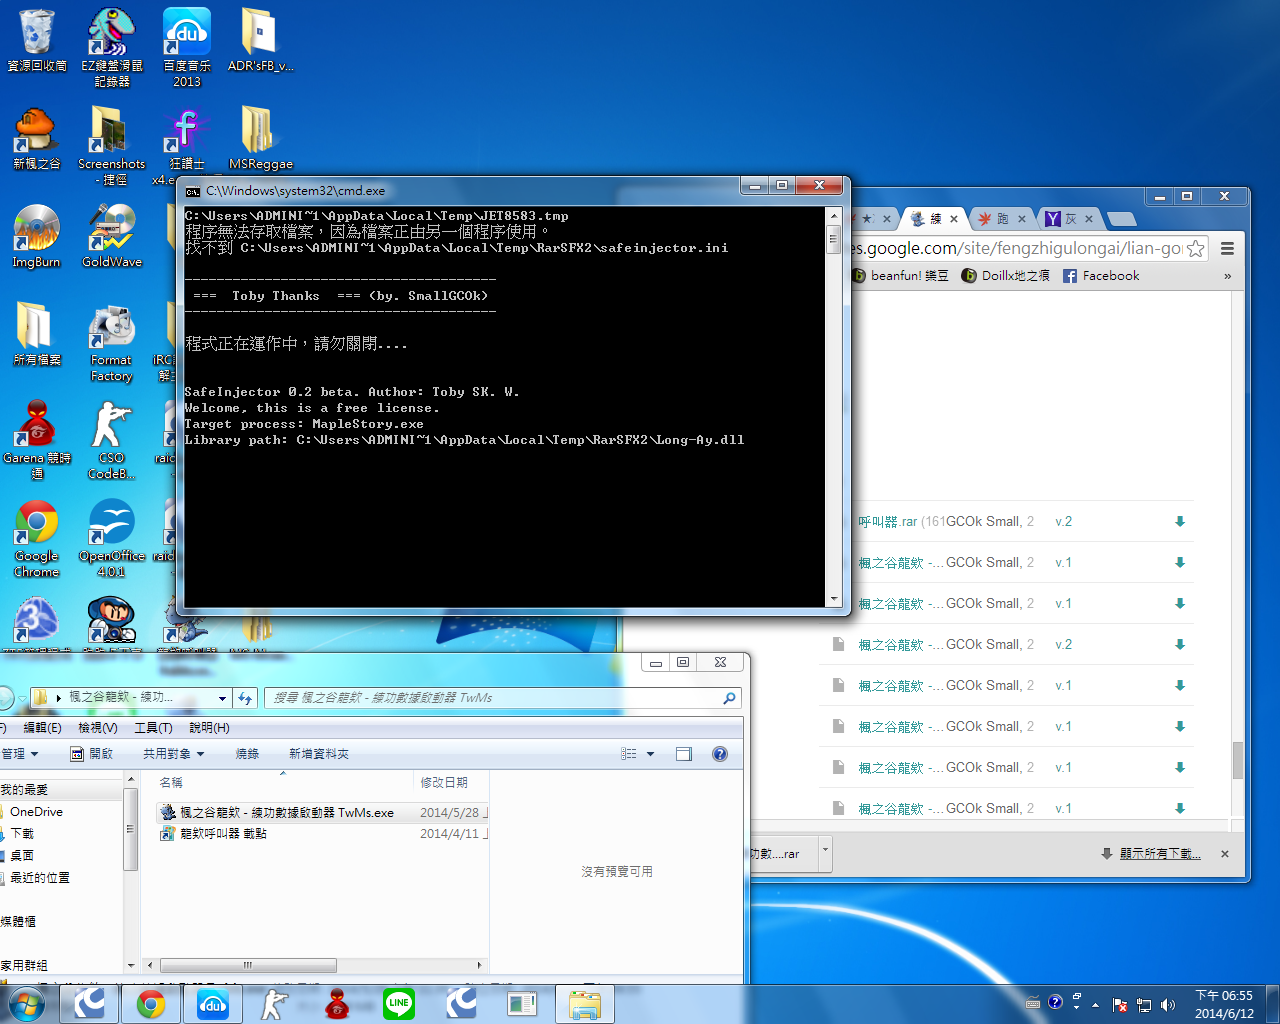Image resolution: width=1280 pixels, height=1024 pixels.
Task: Open CSO CodeB desktop shortcut
Action: point(111,440)
